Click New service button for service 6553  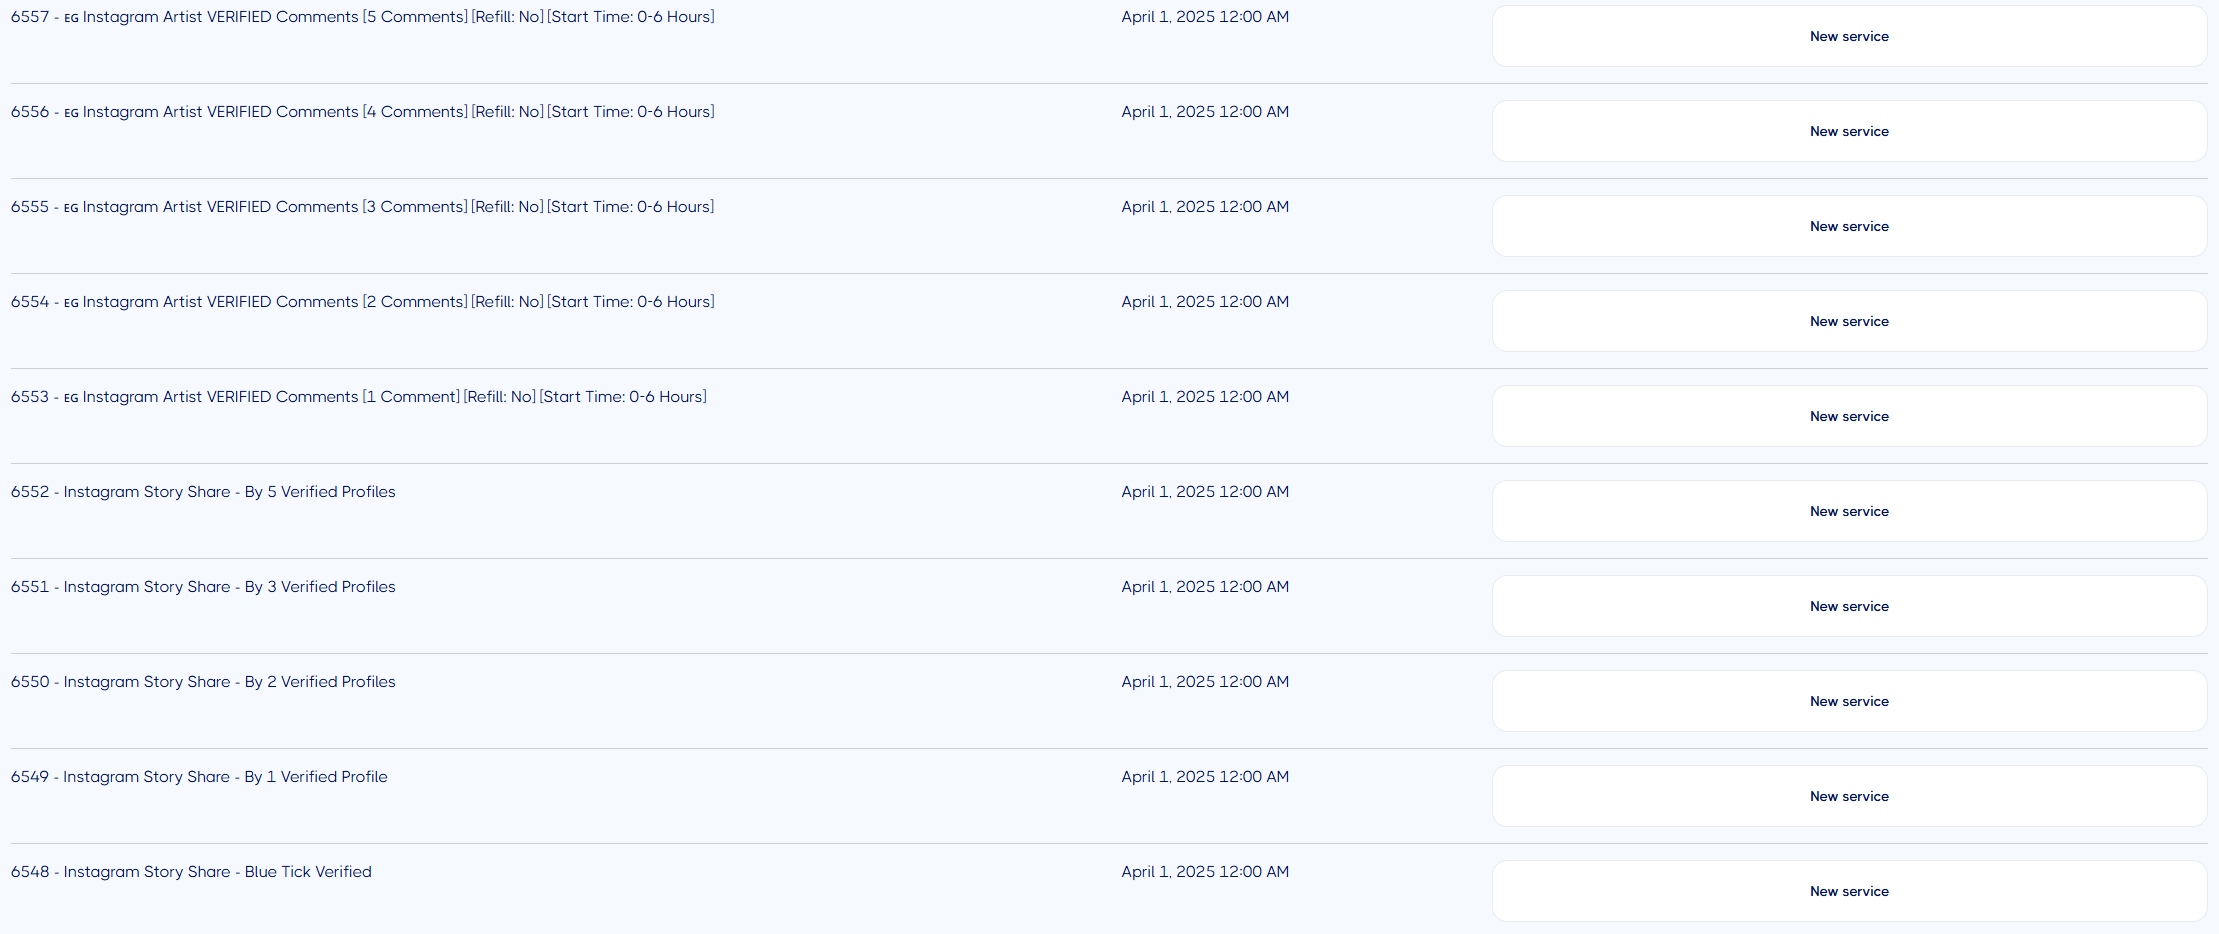1849,416
